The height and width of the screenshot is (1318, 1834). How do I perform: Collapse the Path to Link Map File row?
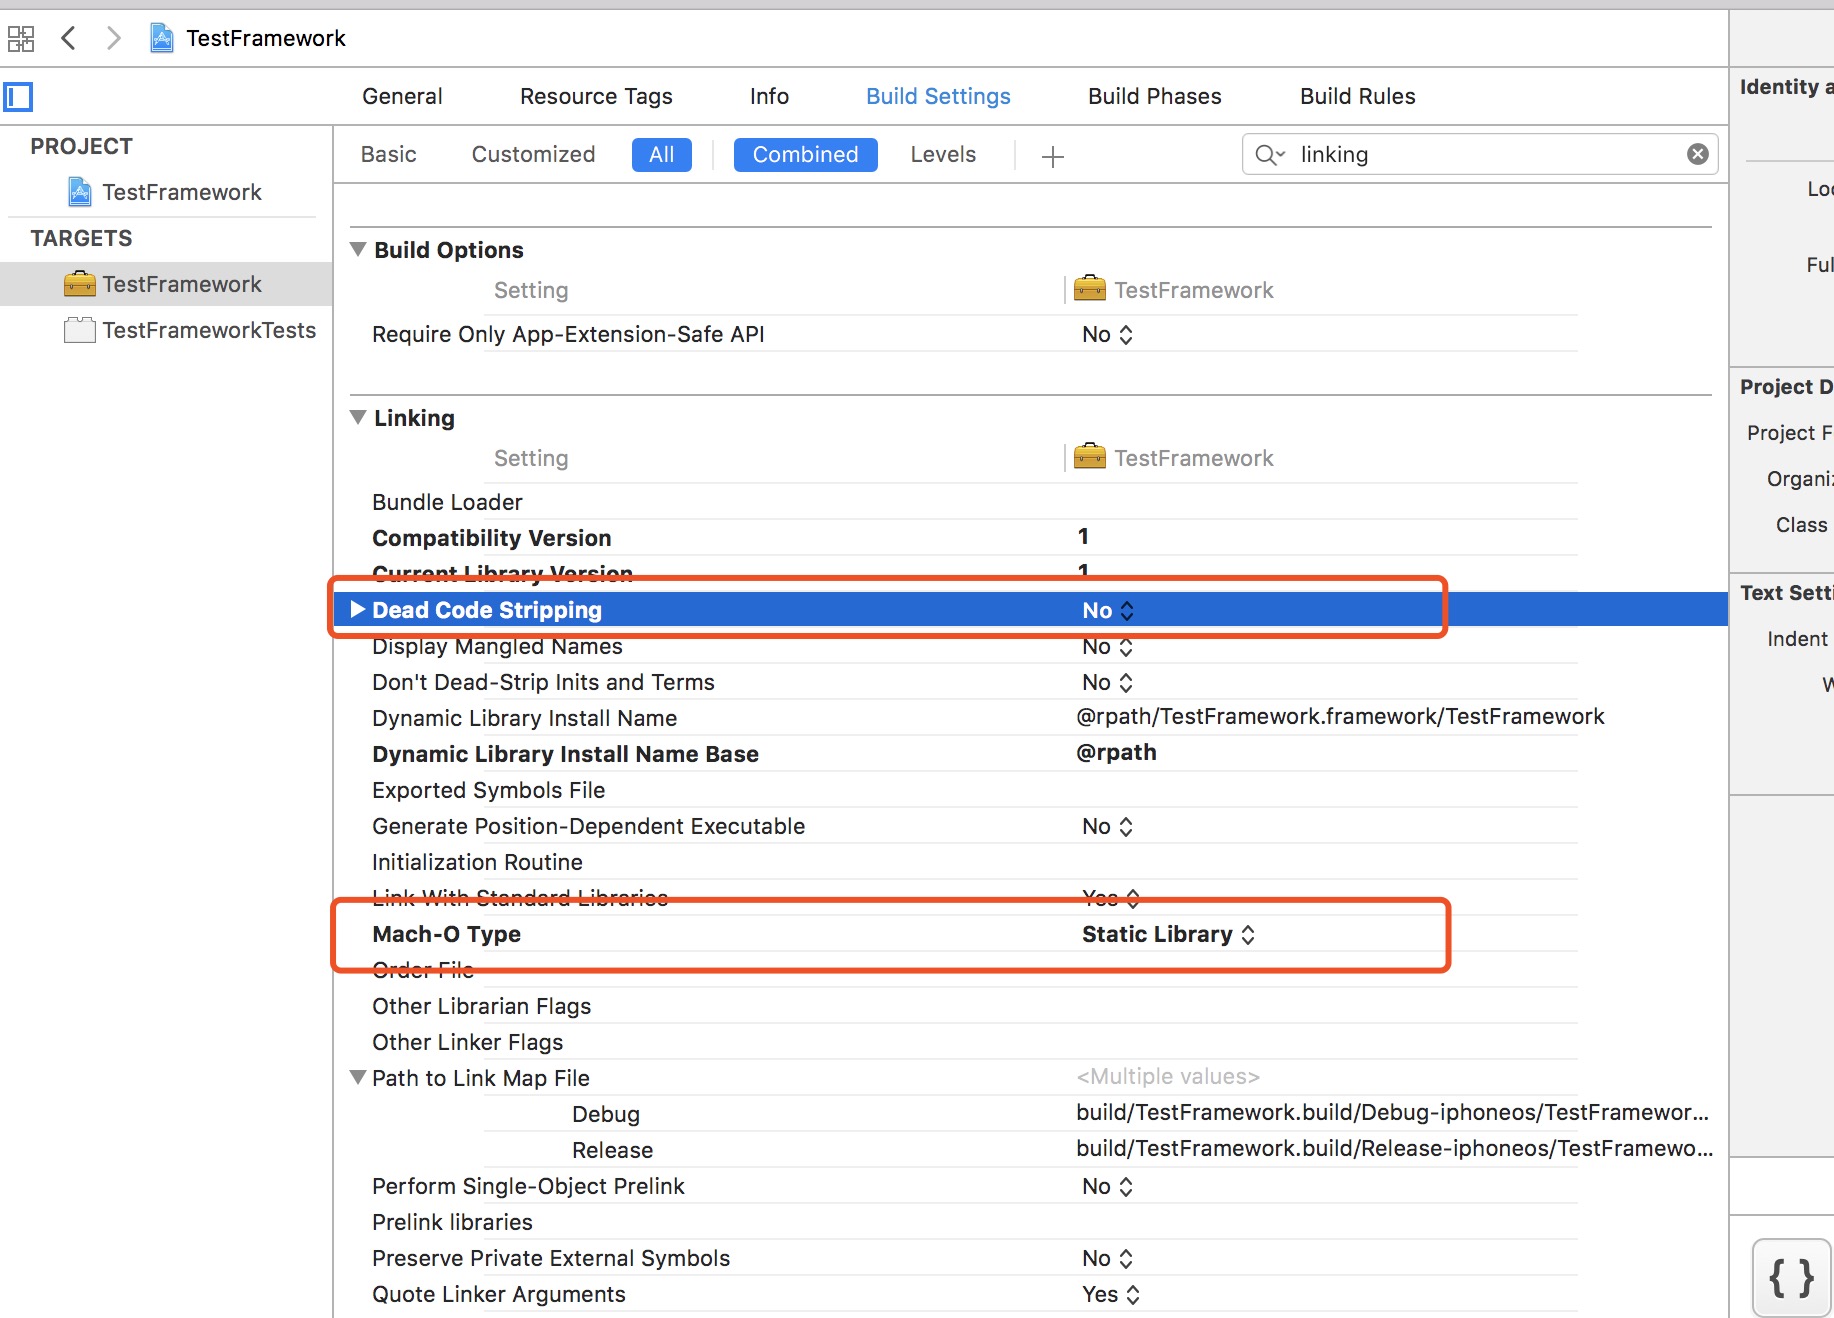click(358, 1077)
